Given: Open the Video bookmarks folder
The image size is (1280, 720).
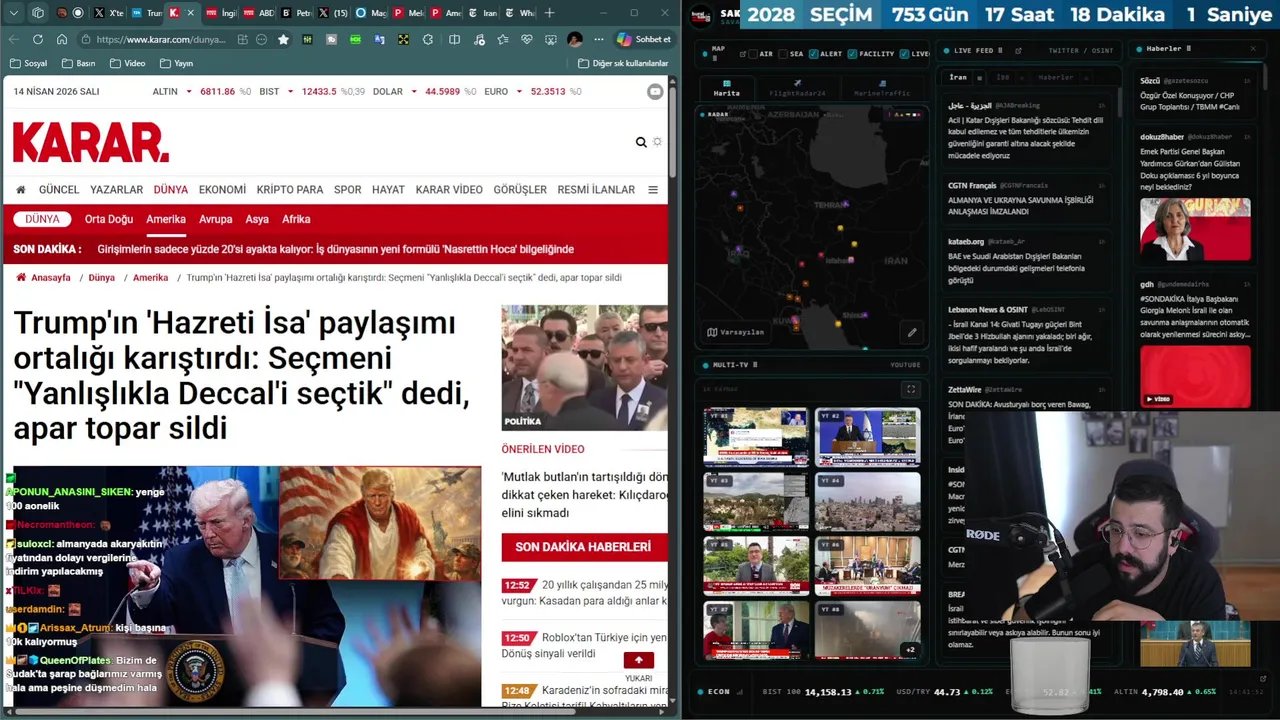Looking at the screenshot, I should point(127,63).
